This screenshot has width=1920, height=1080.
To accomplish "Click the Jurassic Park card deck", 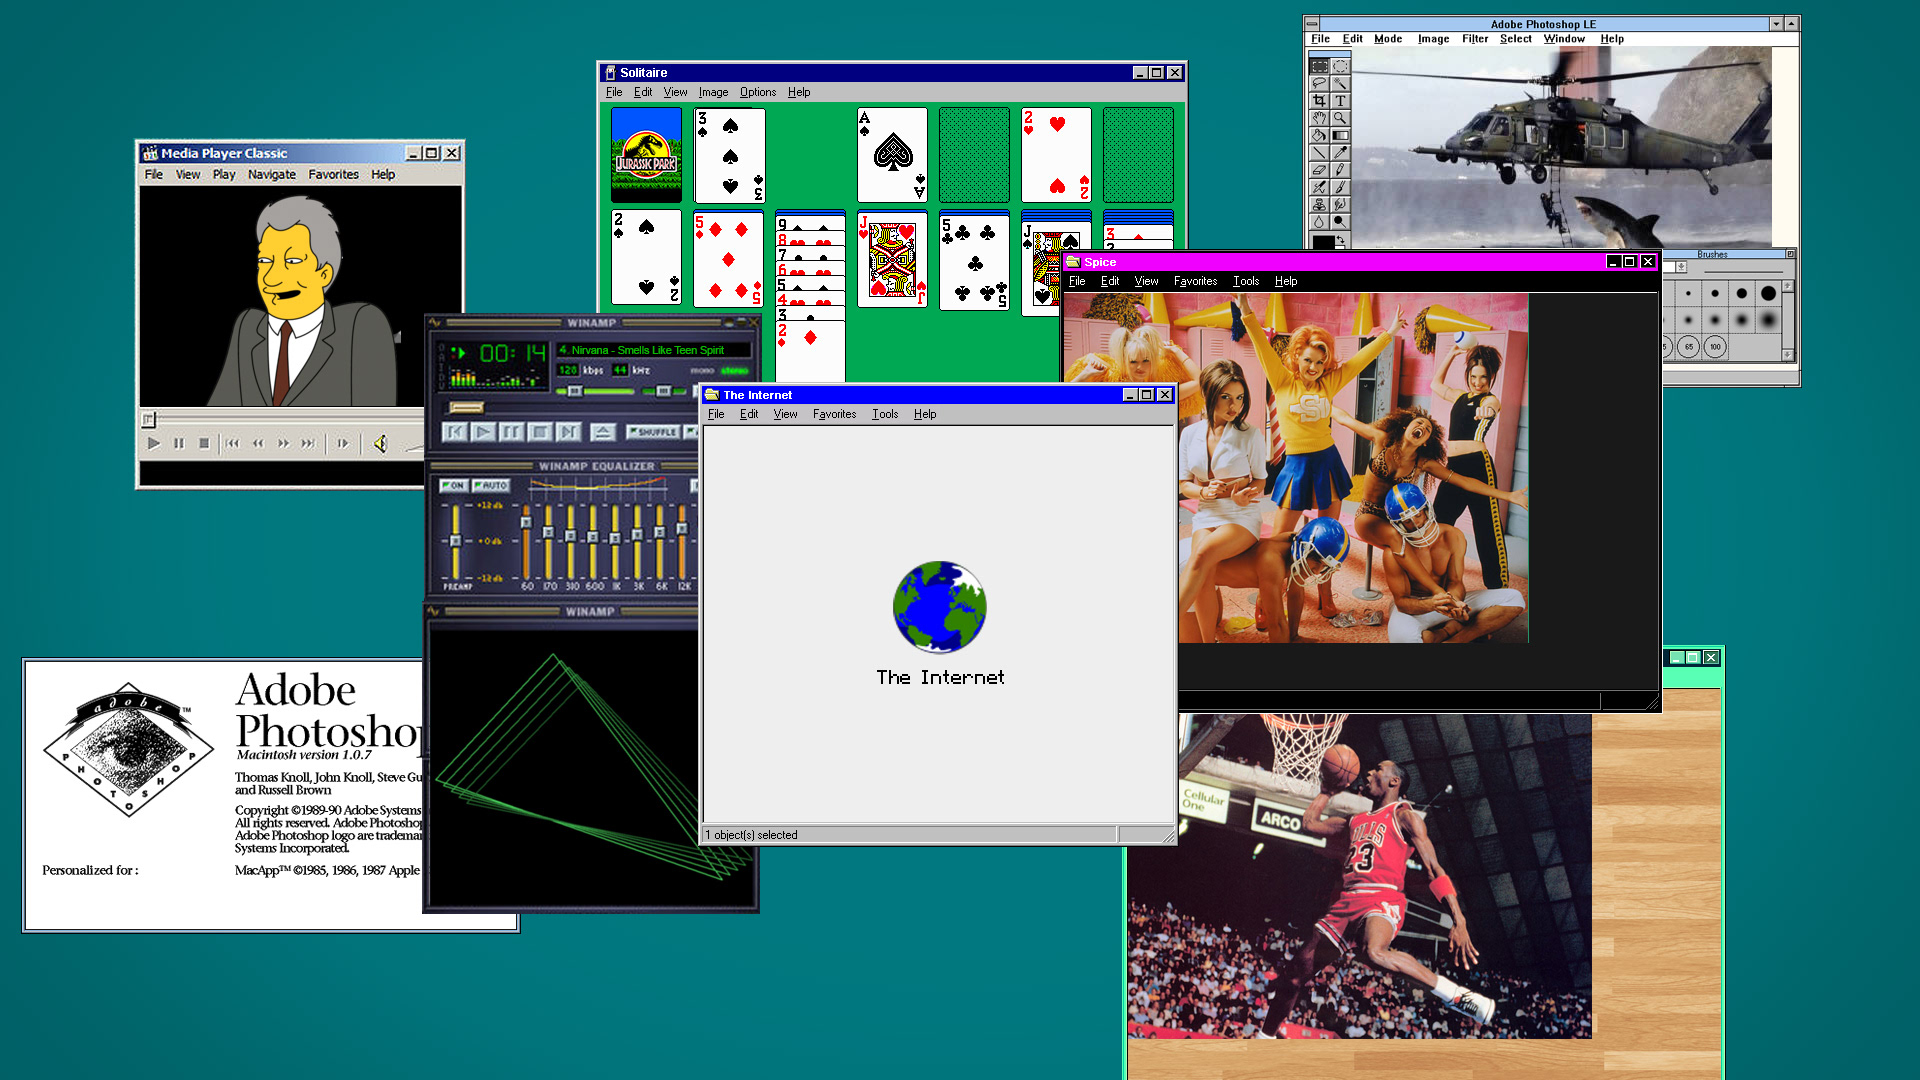I will click(x=646, y=156).
